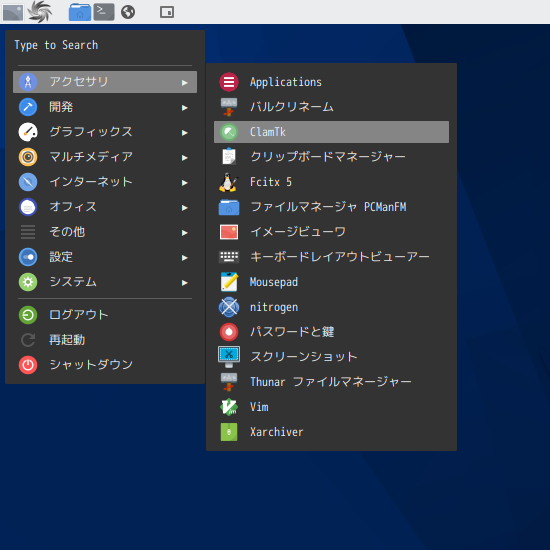
Task: Click the swirl application menu icon
Action: [x=40, y=12]
